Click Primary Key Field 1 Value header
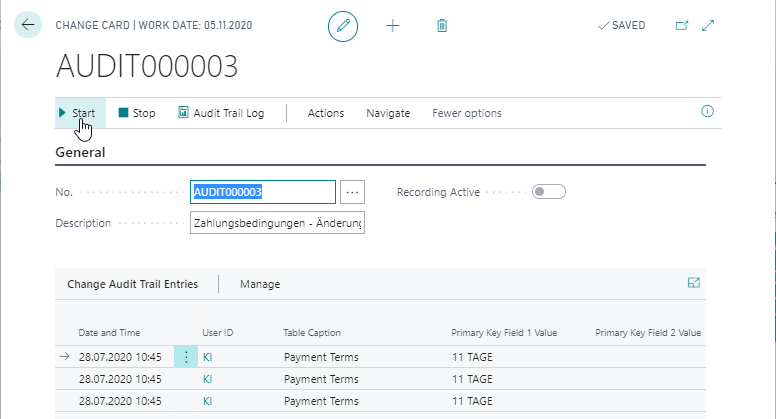Viewport: 776px width, 419px height. coord(504,333)
